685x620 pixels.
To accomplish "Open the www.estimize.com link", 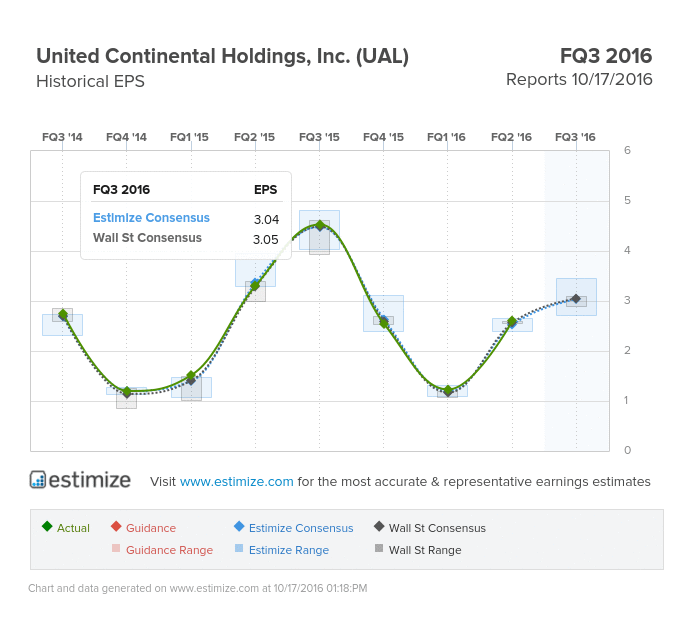I will [236, 481].
